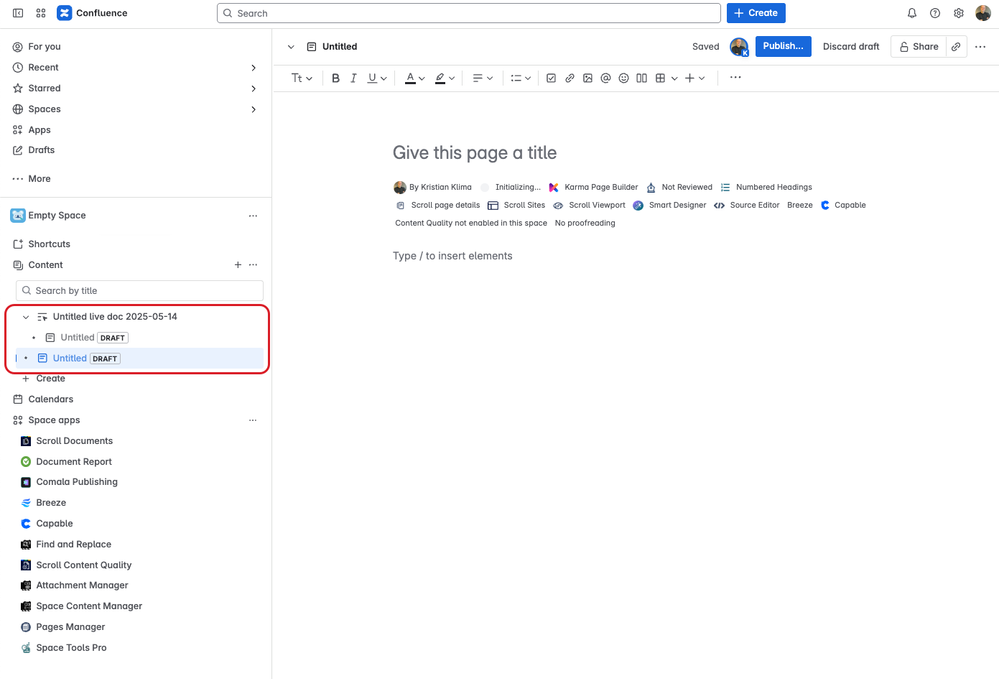Toggle italic formatting
This screenshot has width=999, height=679.
pyautogui.click(x=353, y=78)
